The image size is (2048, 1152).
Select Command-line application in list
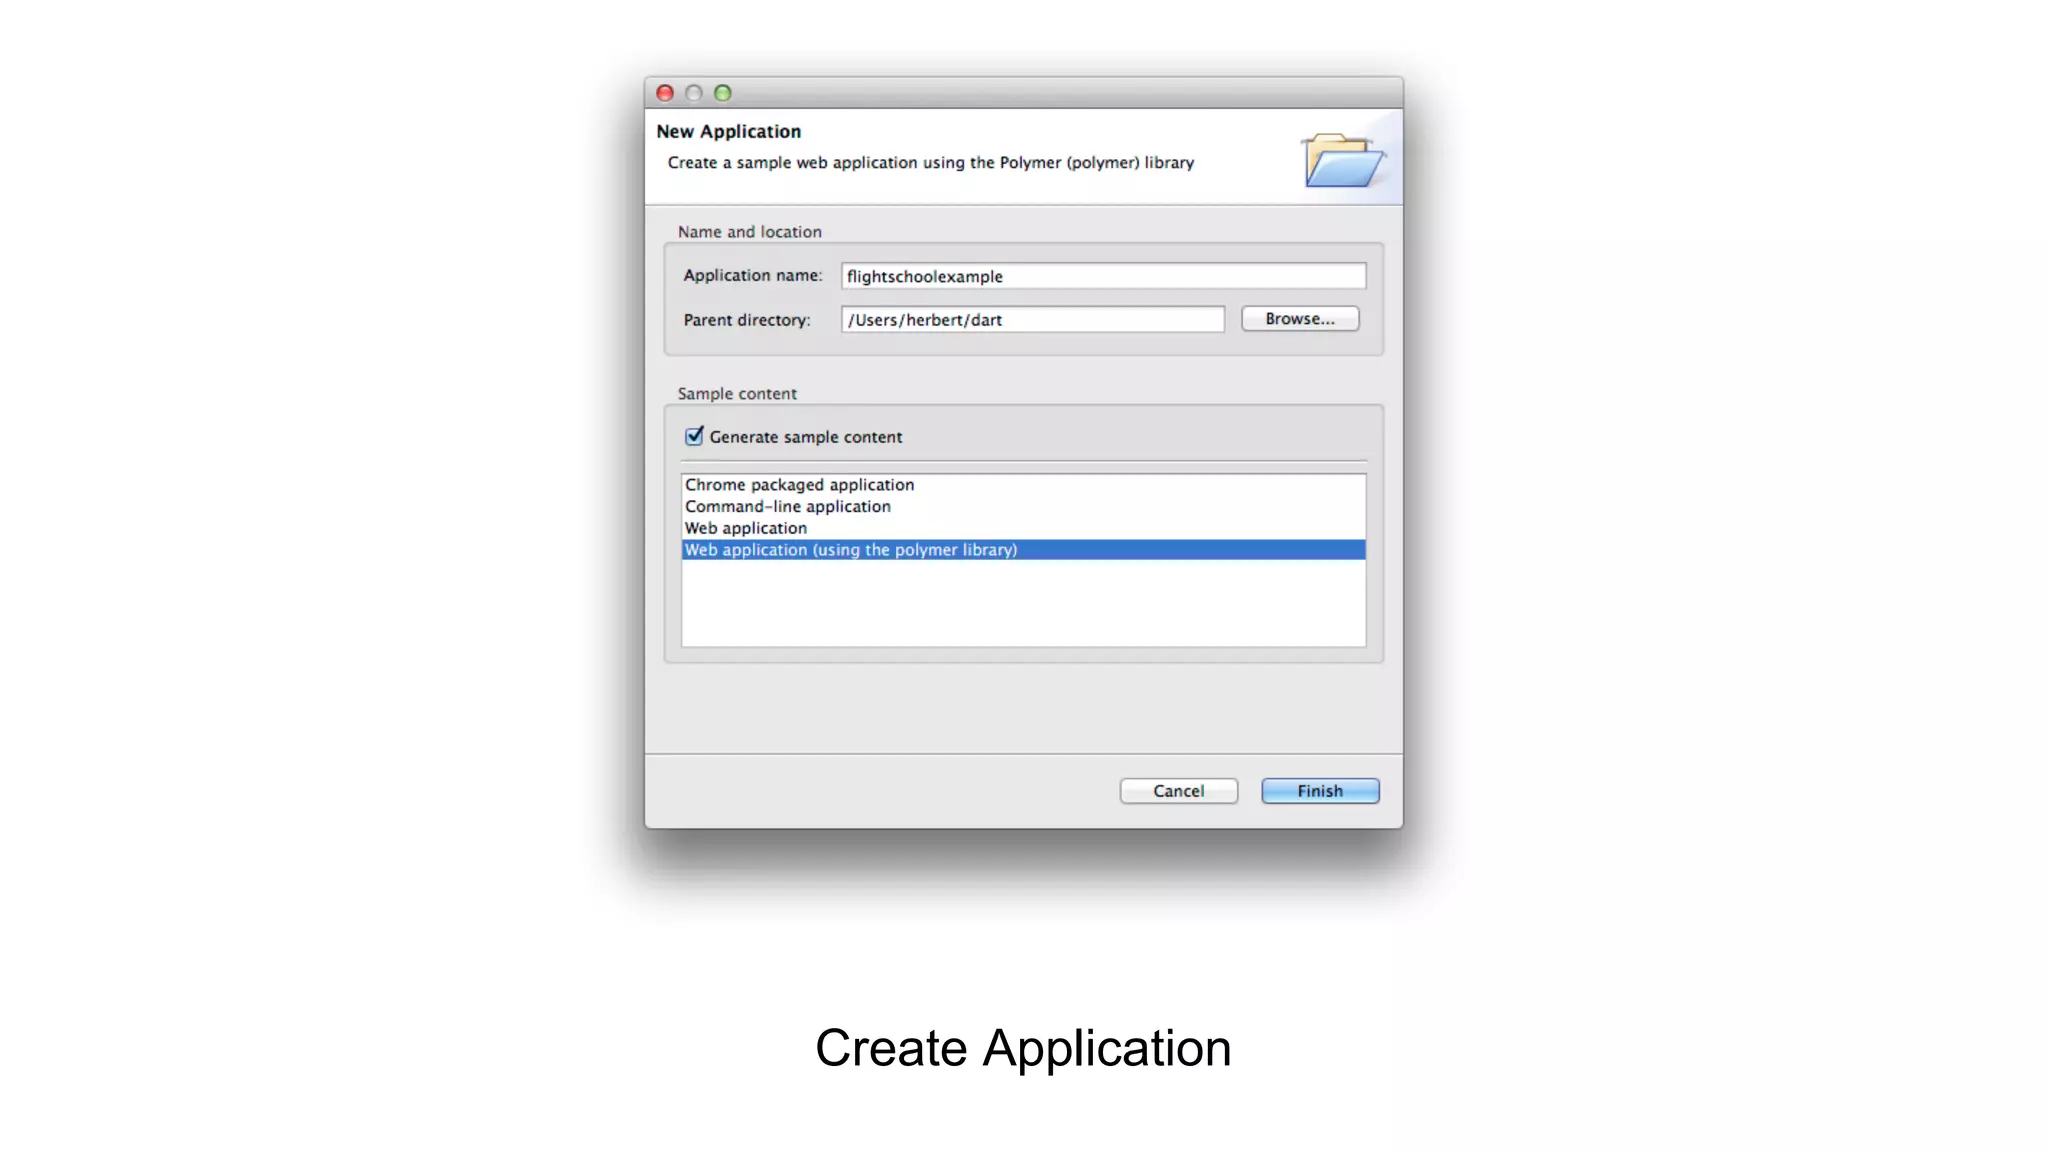[1023, 507]
